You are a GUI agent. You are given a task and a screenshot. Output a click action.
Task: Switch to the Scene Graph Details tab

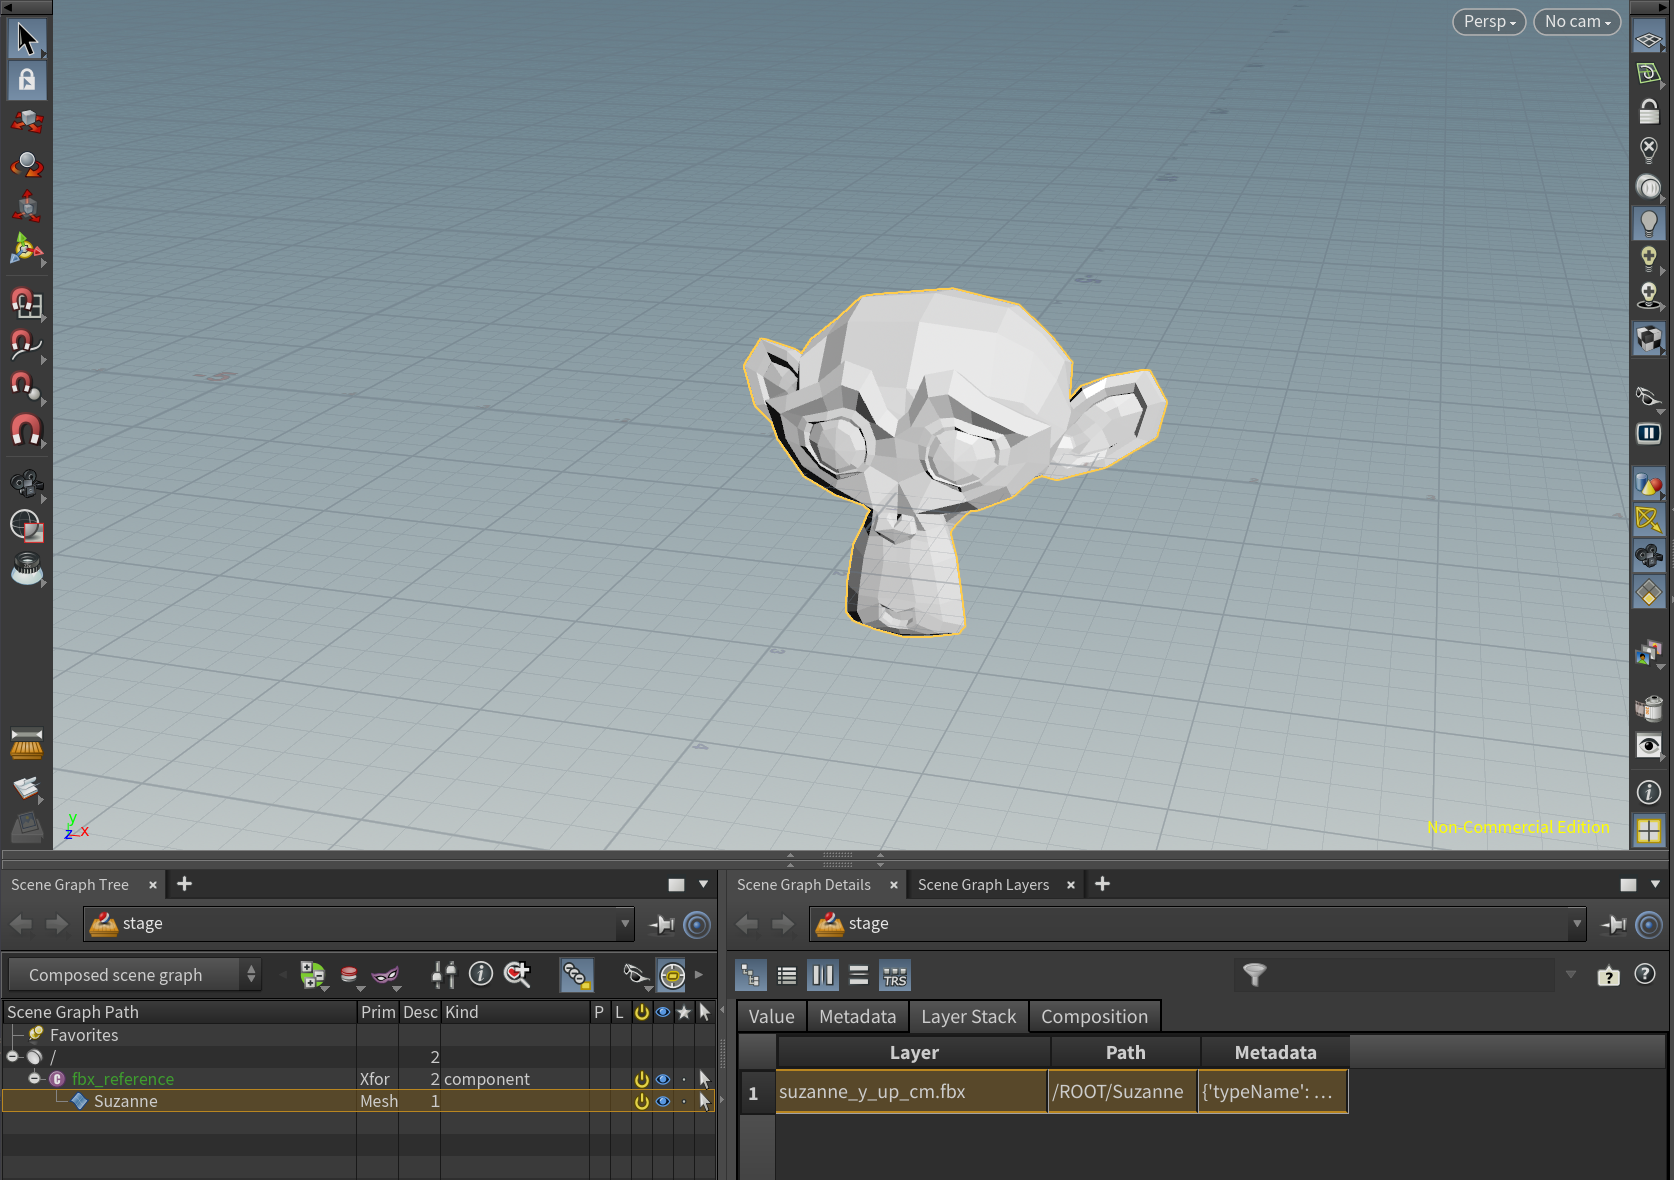(x=804, y=885)
